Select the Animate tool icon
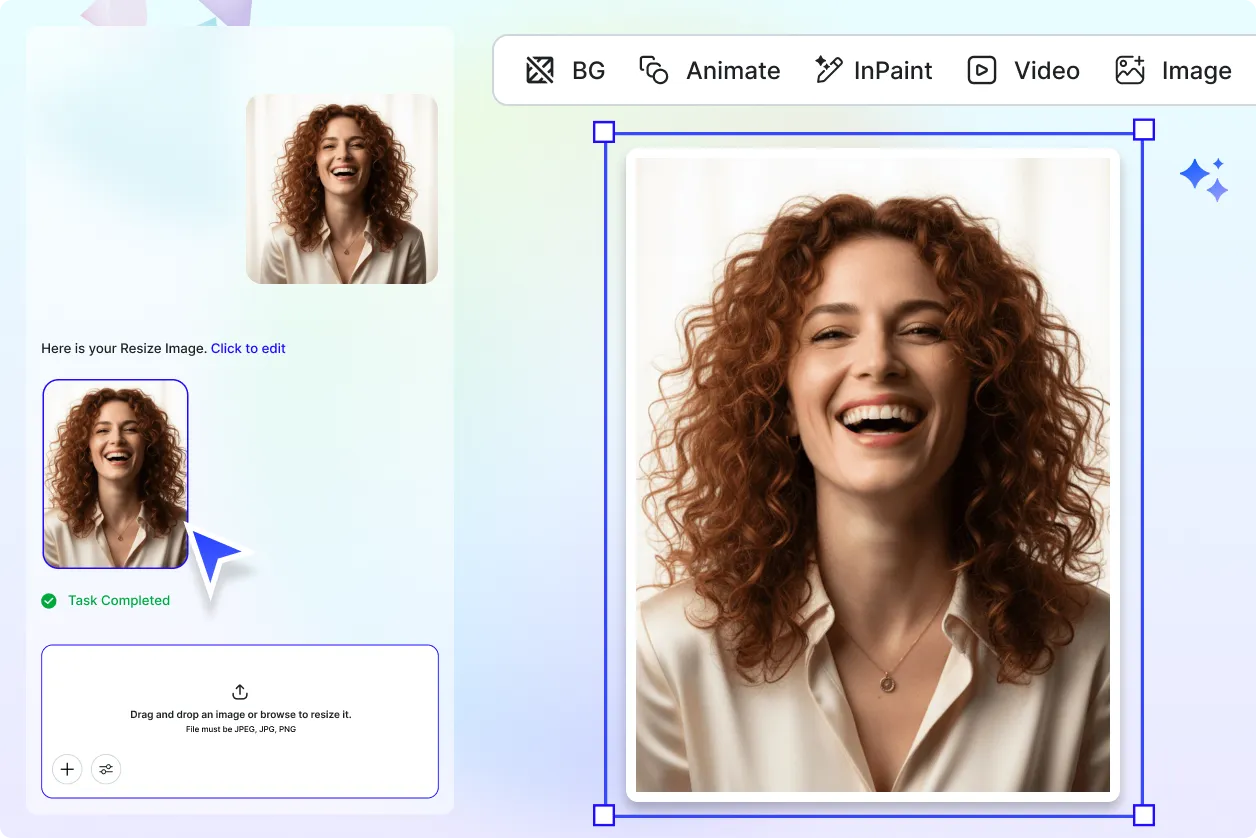The height and width of the screenshot is (838, 1256). click(x=654, y=71)
